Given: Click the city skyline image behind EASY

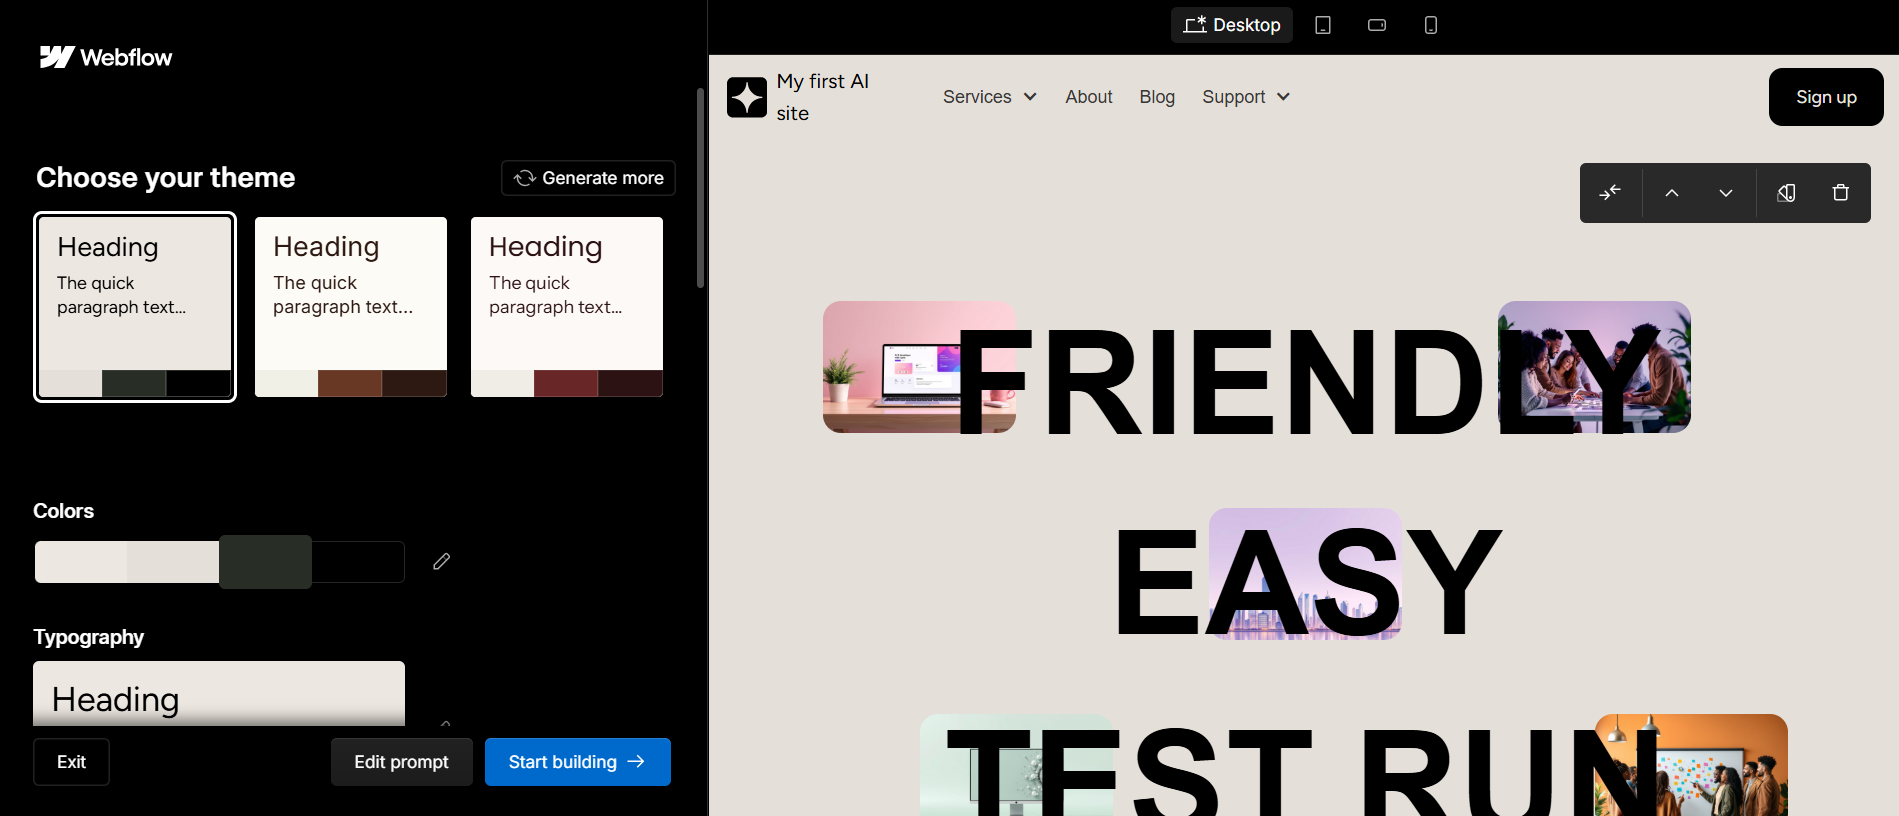Looking at the screenshot, I should 1305,574.
